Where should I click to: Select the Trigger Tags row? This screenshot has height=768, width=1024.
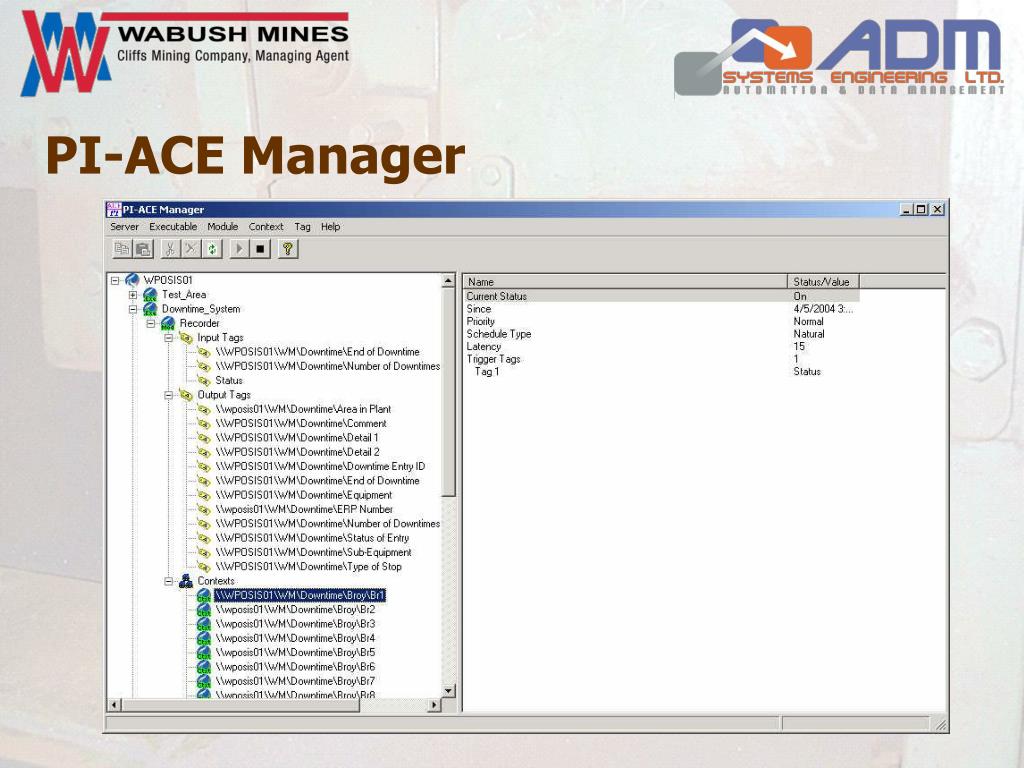coord(661,359)
